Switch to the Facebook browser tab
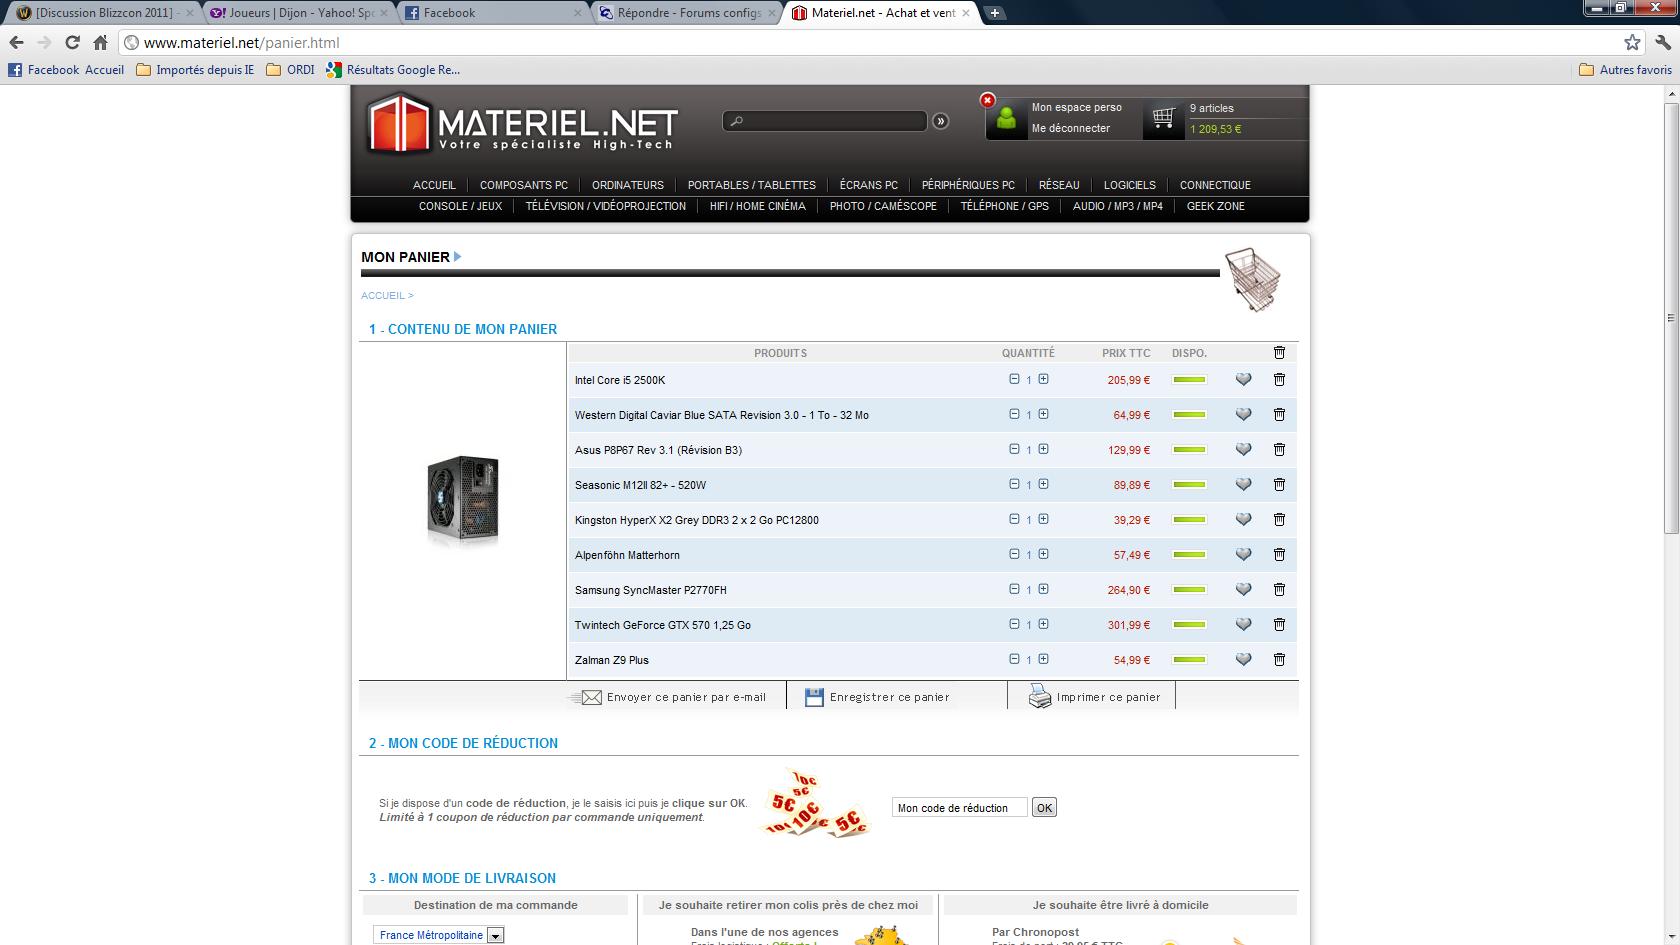The height and width of the screenshot is (945, 1680). tap(490, 13)
